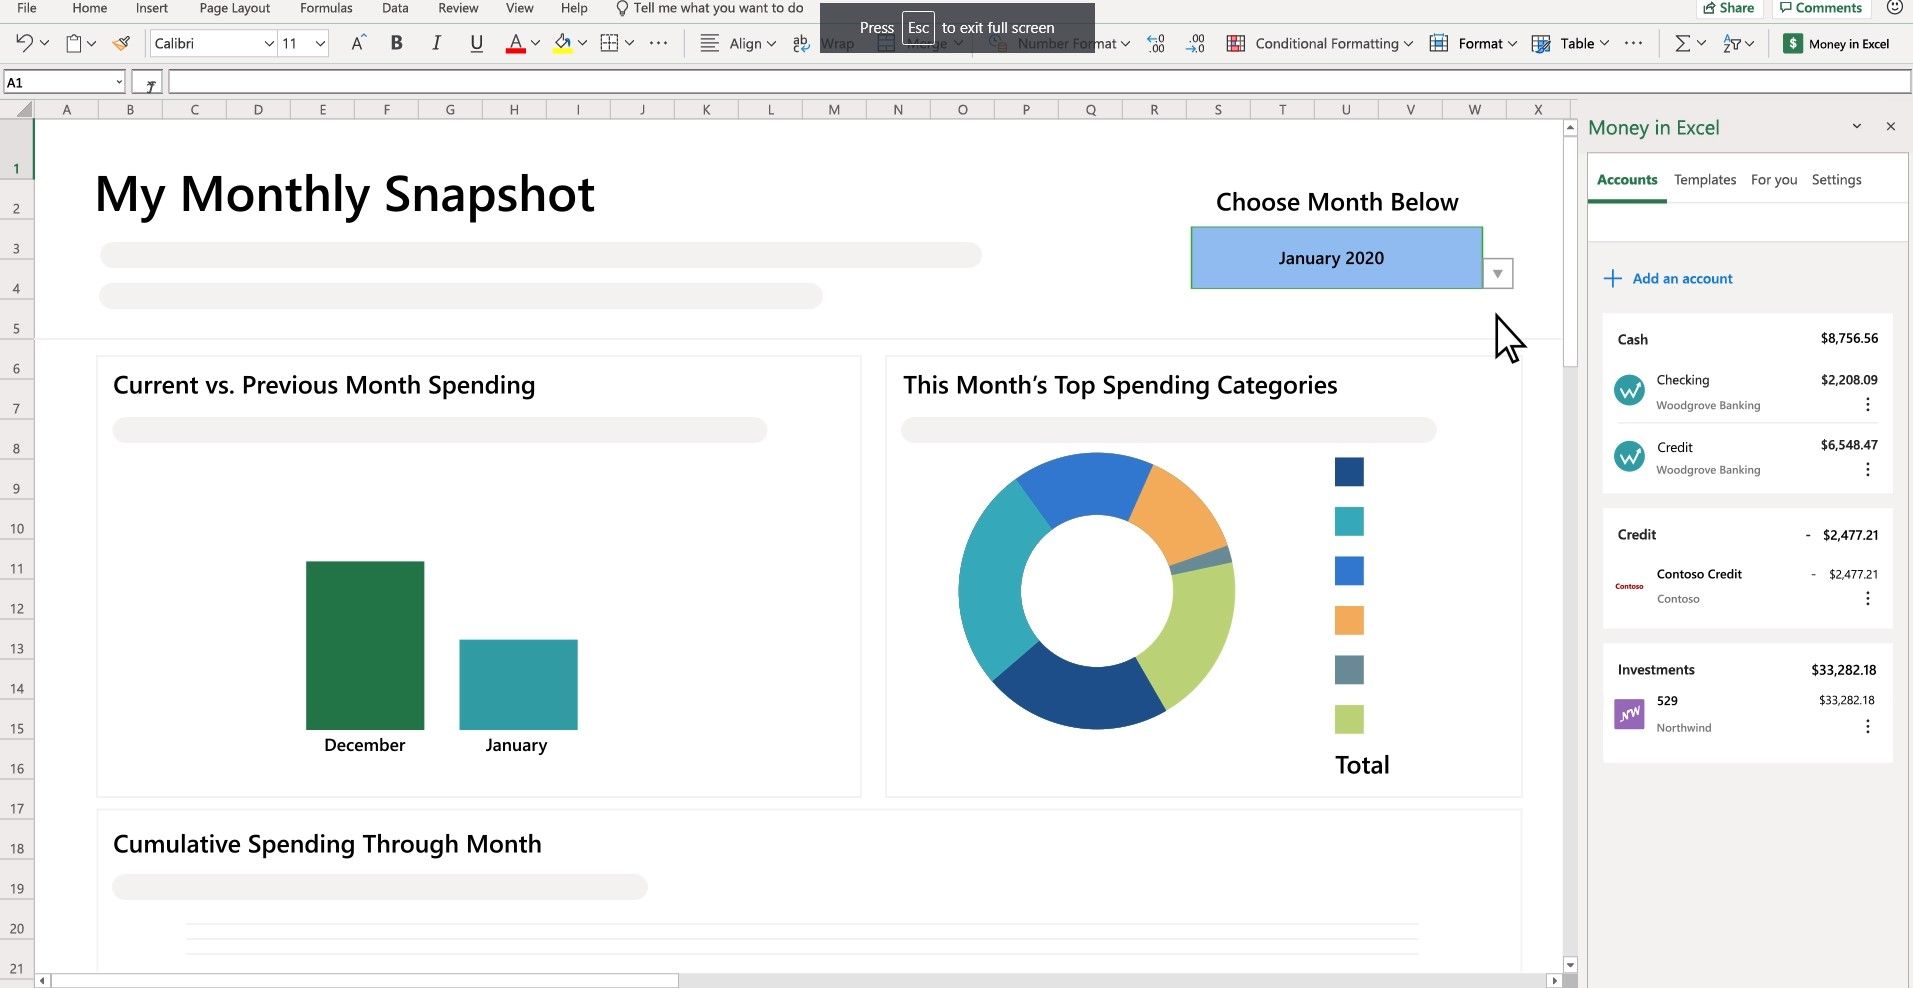This screenshot has height=988, width=1913.
Task: Open the Table dropdown
Action: coord(1570,43)
